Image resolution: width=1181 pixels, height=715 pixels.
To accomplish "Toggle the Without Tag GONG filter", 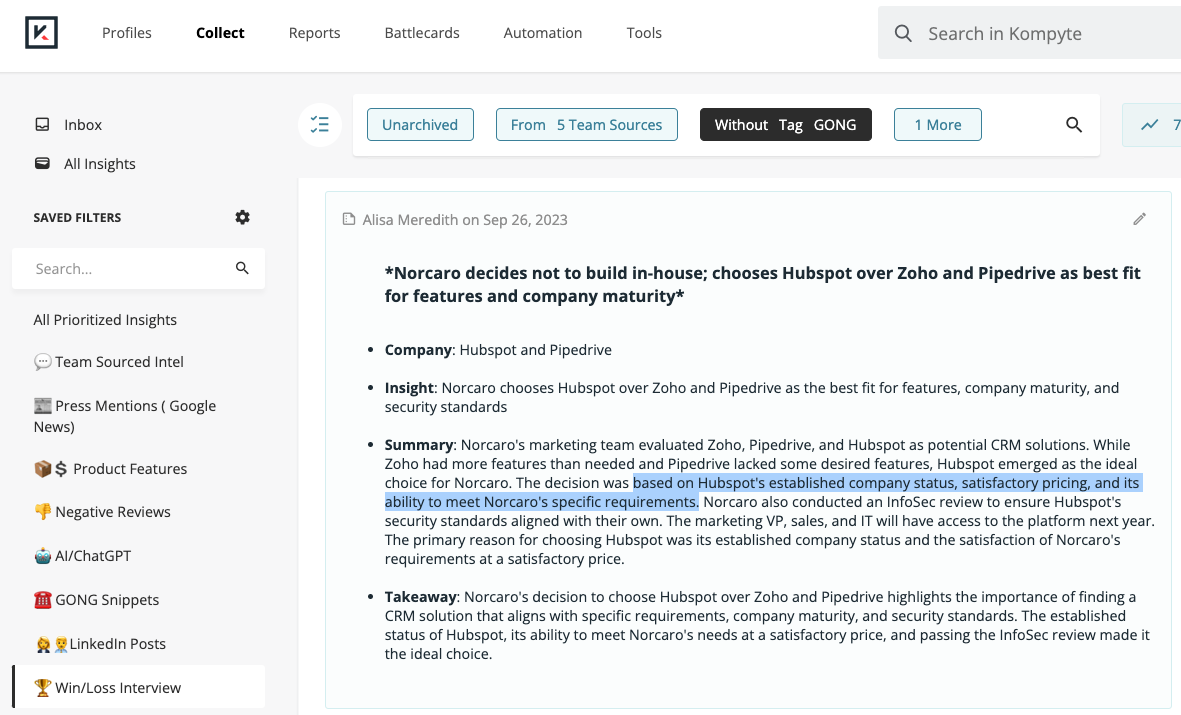I will click(x=785, y=125).
